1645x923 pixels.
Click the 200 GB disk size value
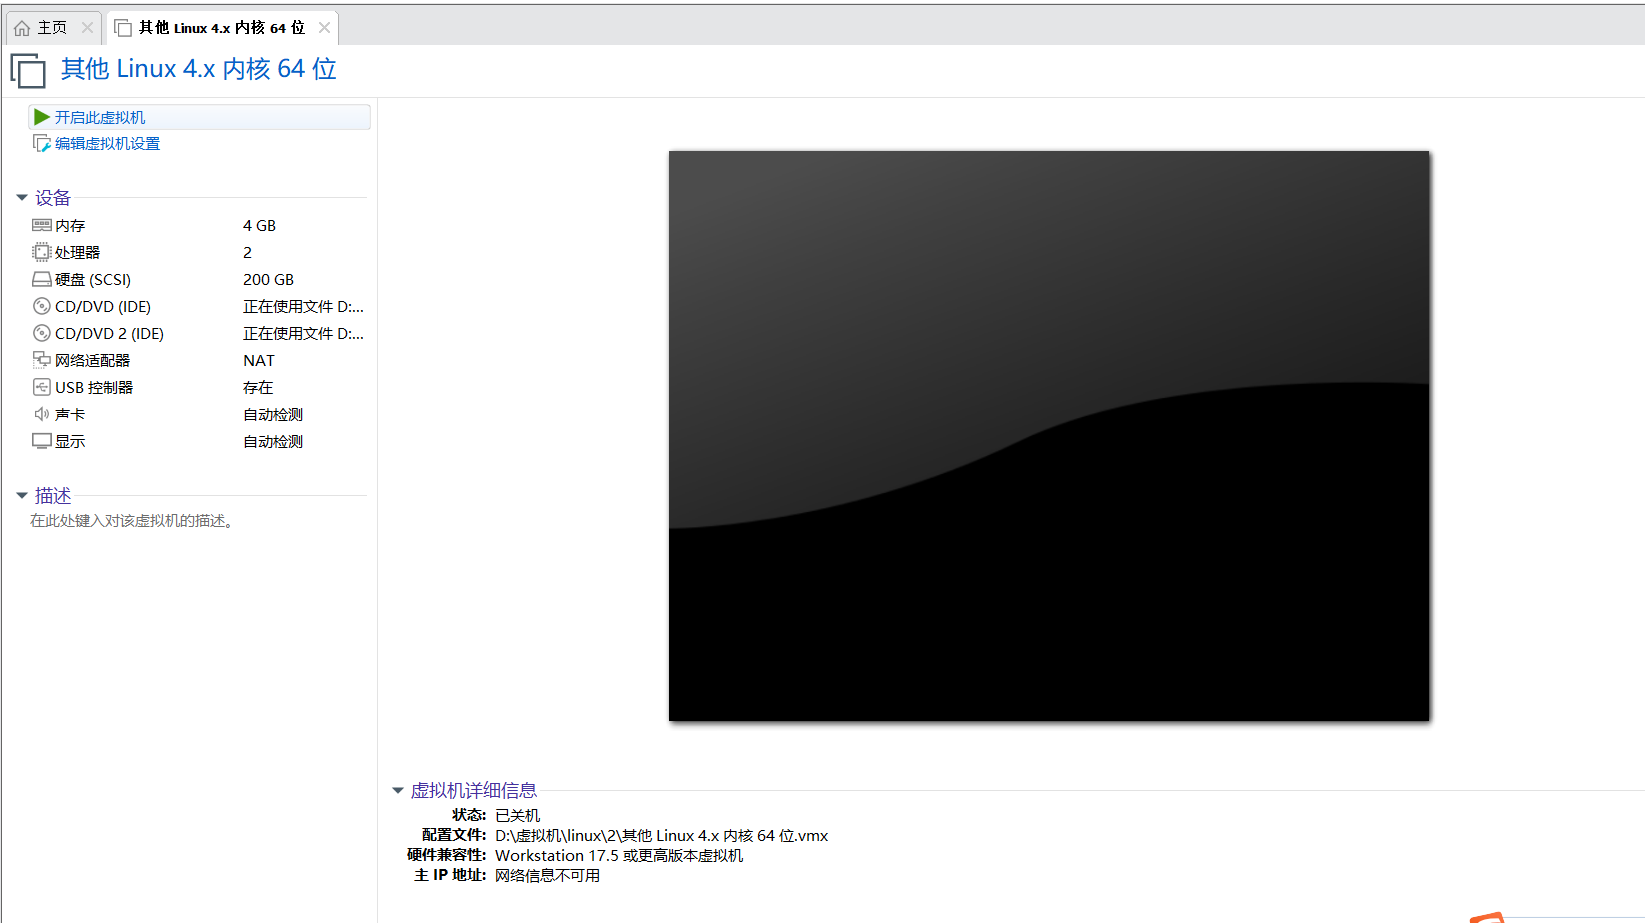268,280
